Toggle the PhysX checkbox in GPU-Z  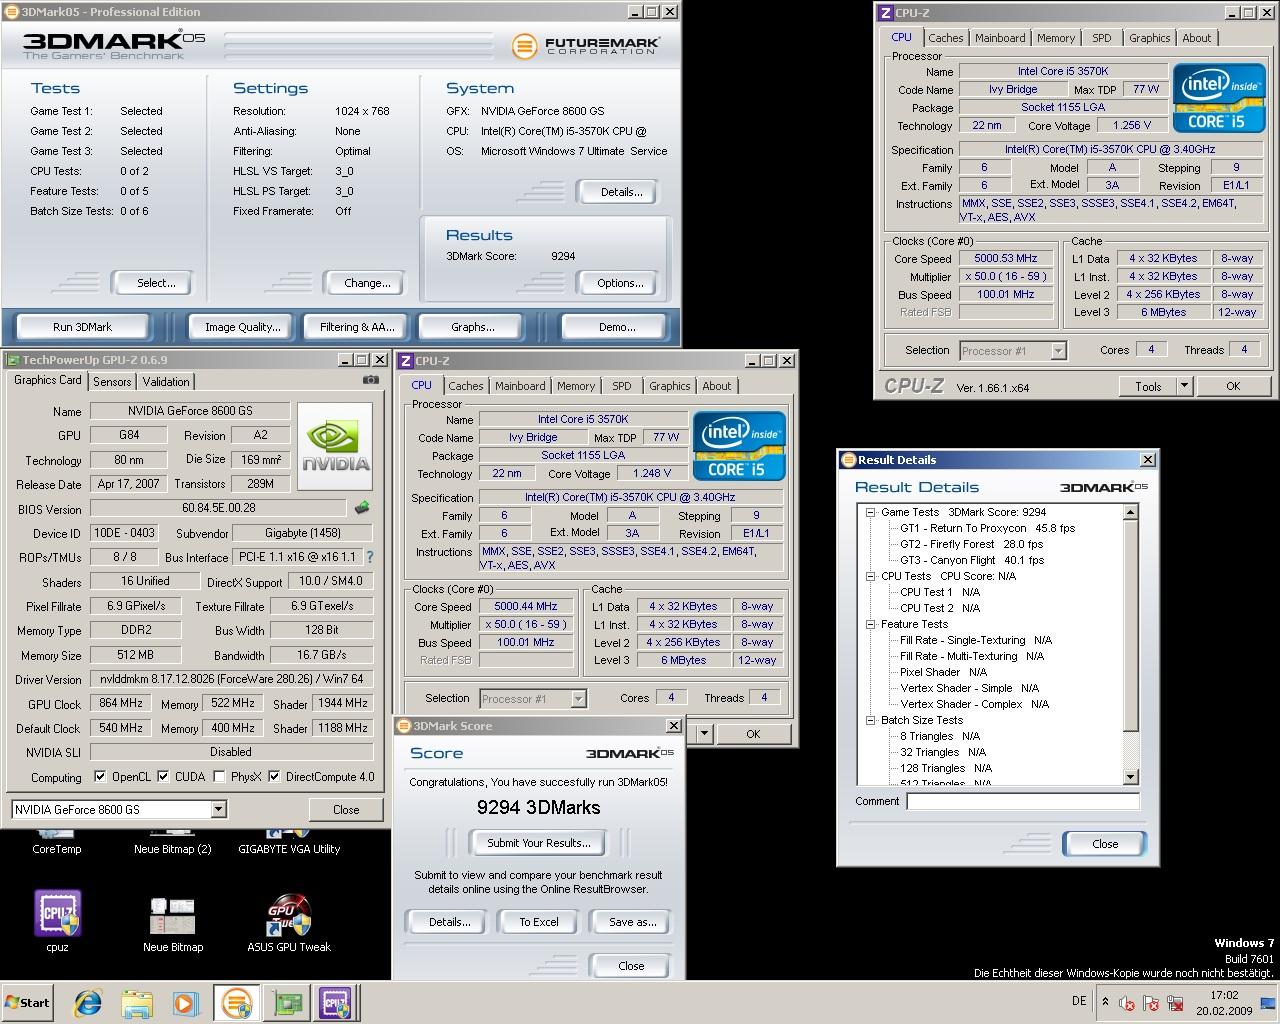219,776
